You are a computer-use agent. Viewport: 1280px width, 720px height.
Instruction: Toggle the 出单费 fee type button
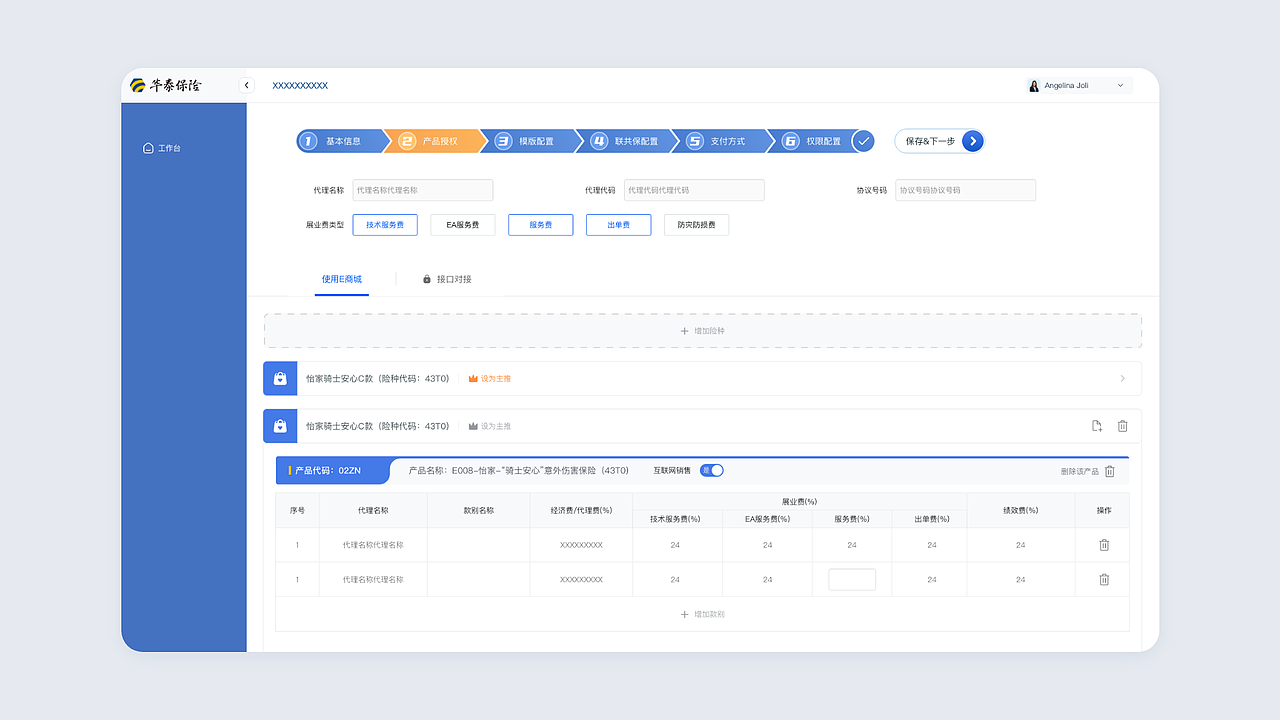[x=619, y=225]
